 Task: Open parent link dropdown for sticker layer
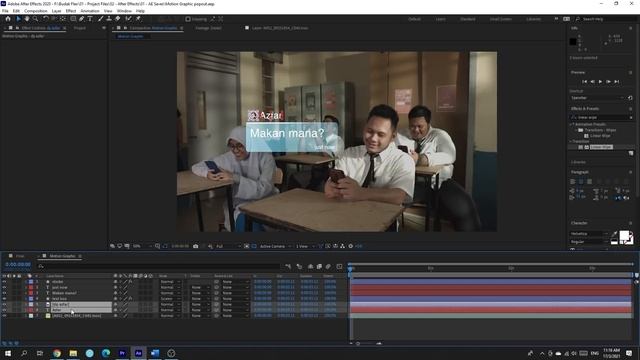235,282
